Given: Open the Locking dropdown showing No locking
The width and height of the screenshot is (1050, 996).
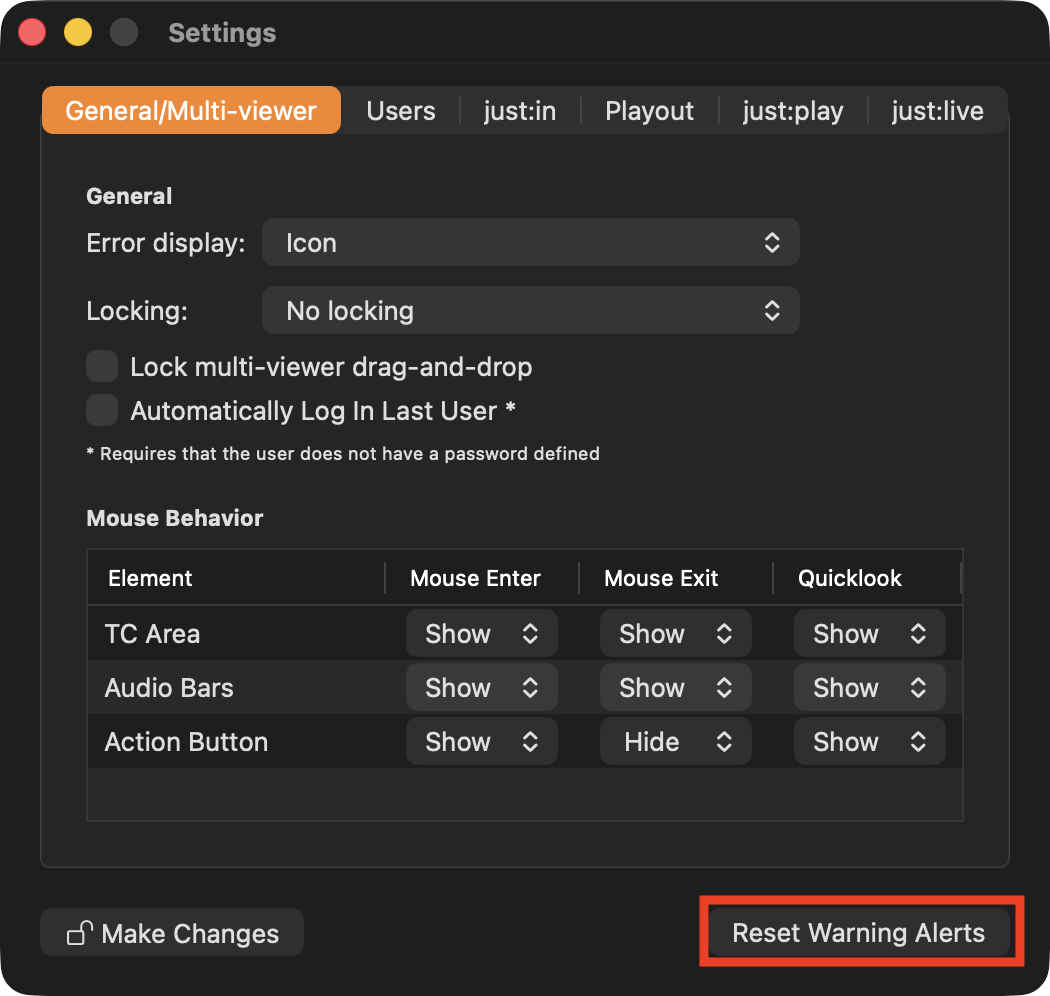Looking at the screenshot, I should [x=530, y=310].
